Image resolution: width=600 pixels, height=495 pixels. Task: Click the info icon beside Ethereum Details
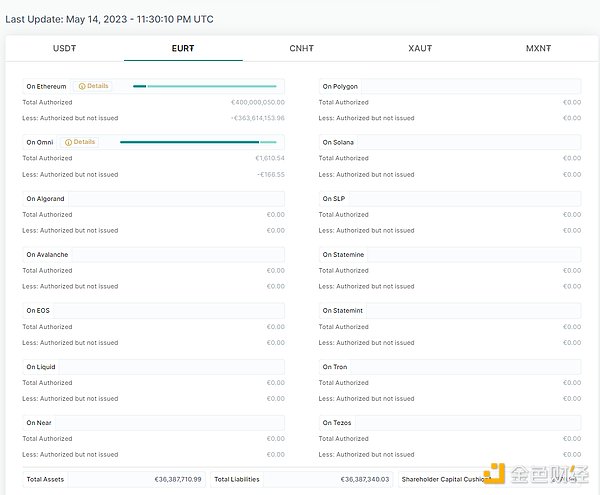point(82,86)
